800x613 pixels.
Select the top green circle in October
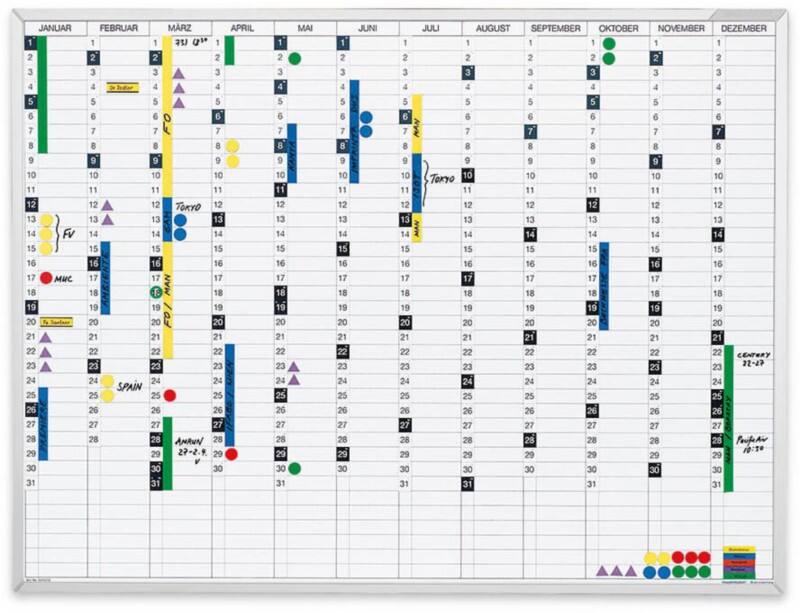pyautogui.click(x=609, y=44)
